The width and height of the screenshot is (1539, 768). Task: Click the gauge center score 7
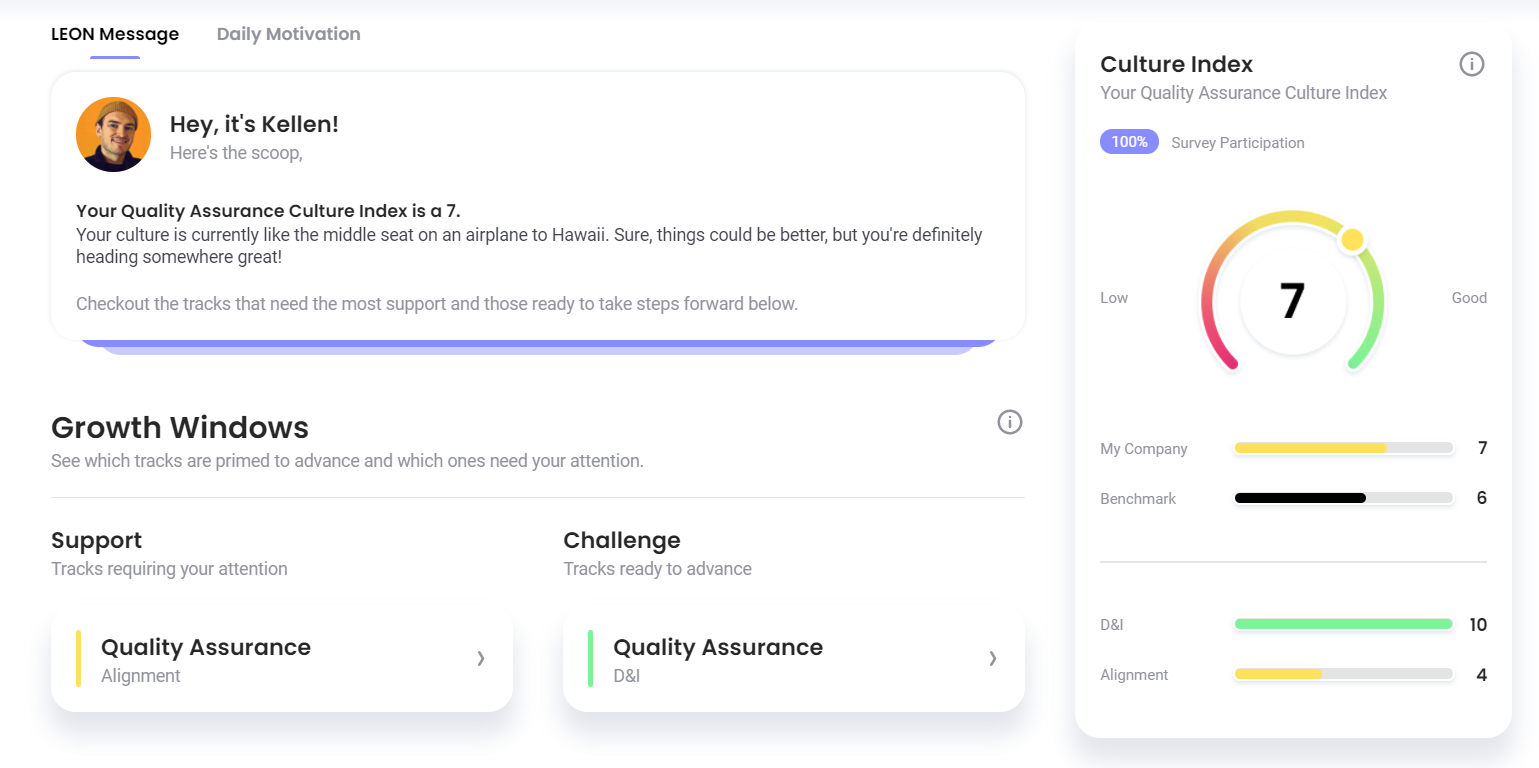(1292, 300)
